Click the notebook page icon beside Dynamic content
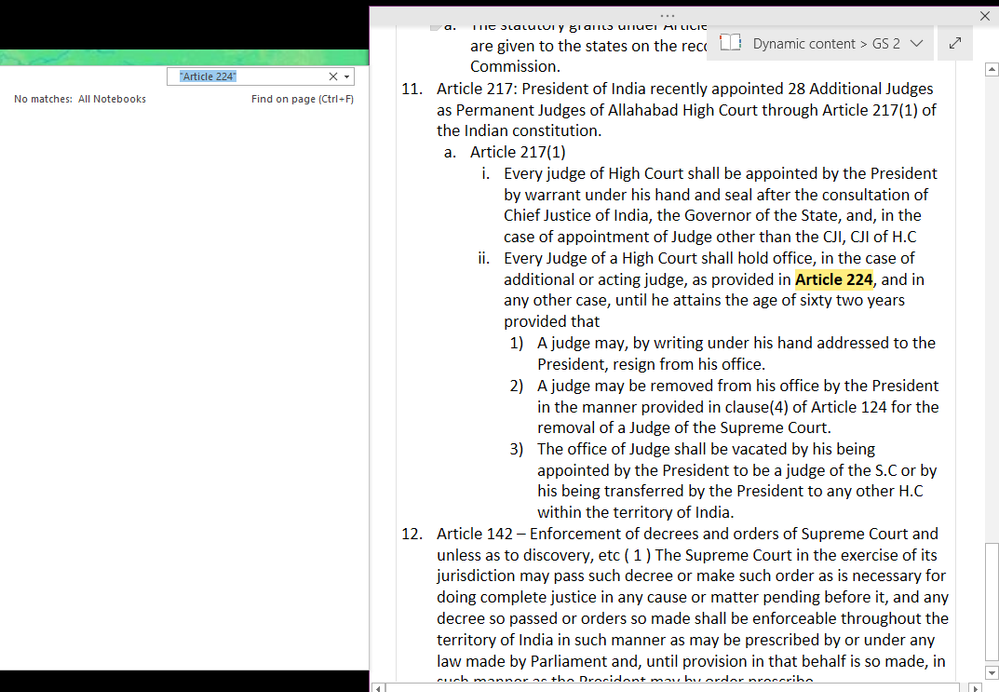Image resolution: width=999 pixels, height=692 pixels. tap(730, 43)
